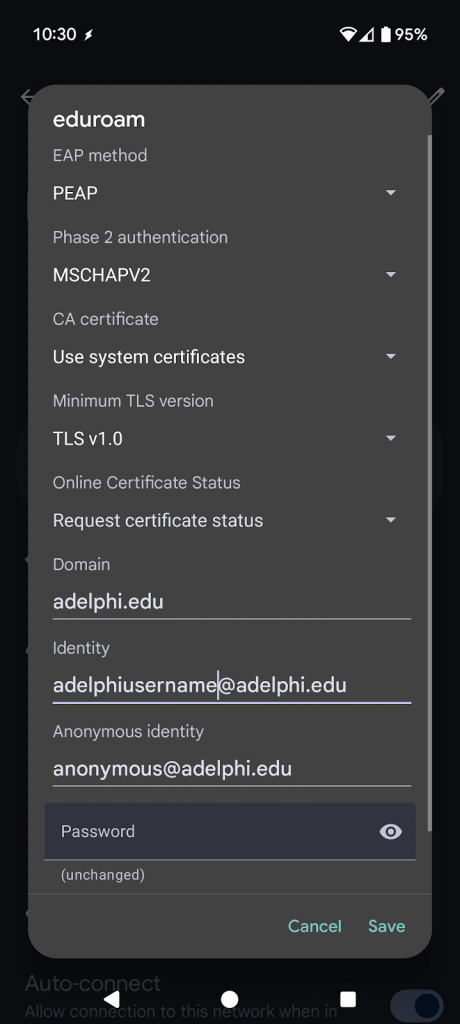Click the Password input field
This screenshot has height=1024, width=460.
pyautogui.click(x=230, y=831)
